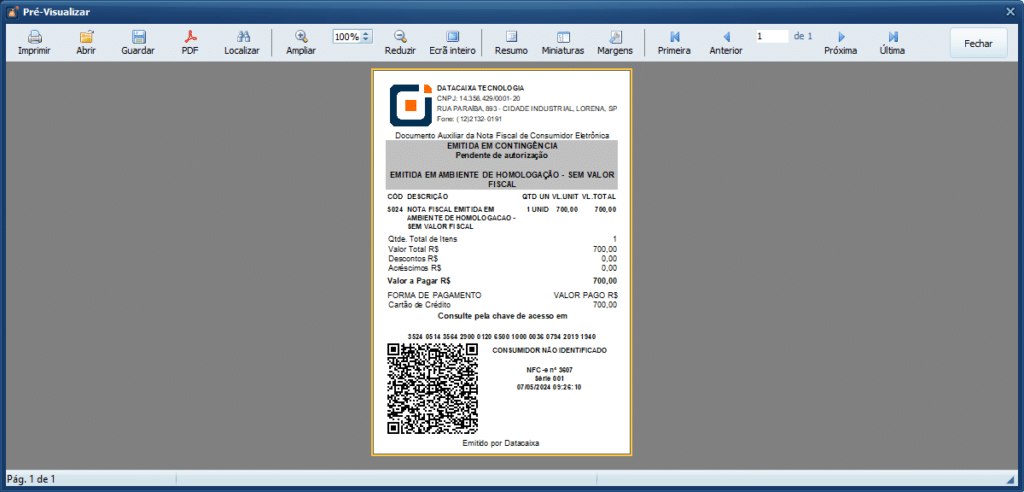Go to the Próxima page
This screenshot has height=492, width=1024.
840,43
